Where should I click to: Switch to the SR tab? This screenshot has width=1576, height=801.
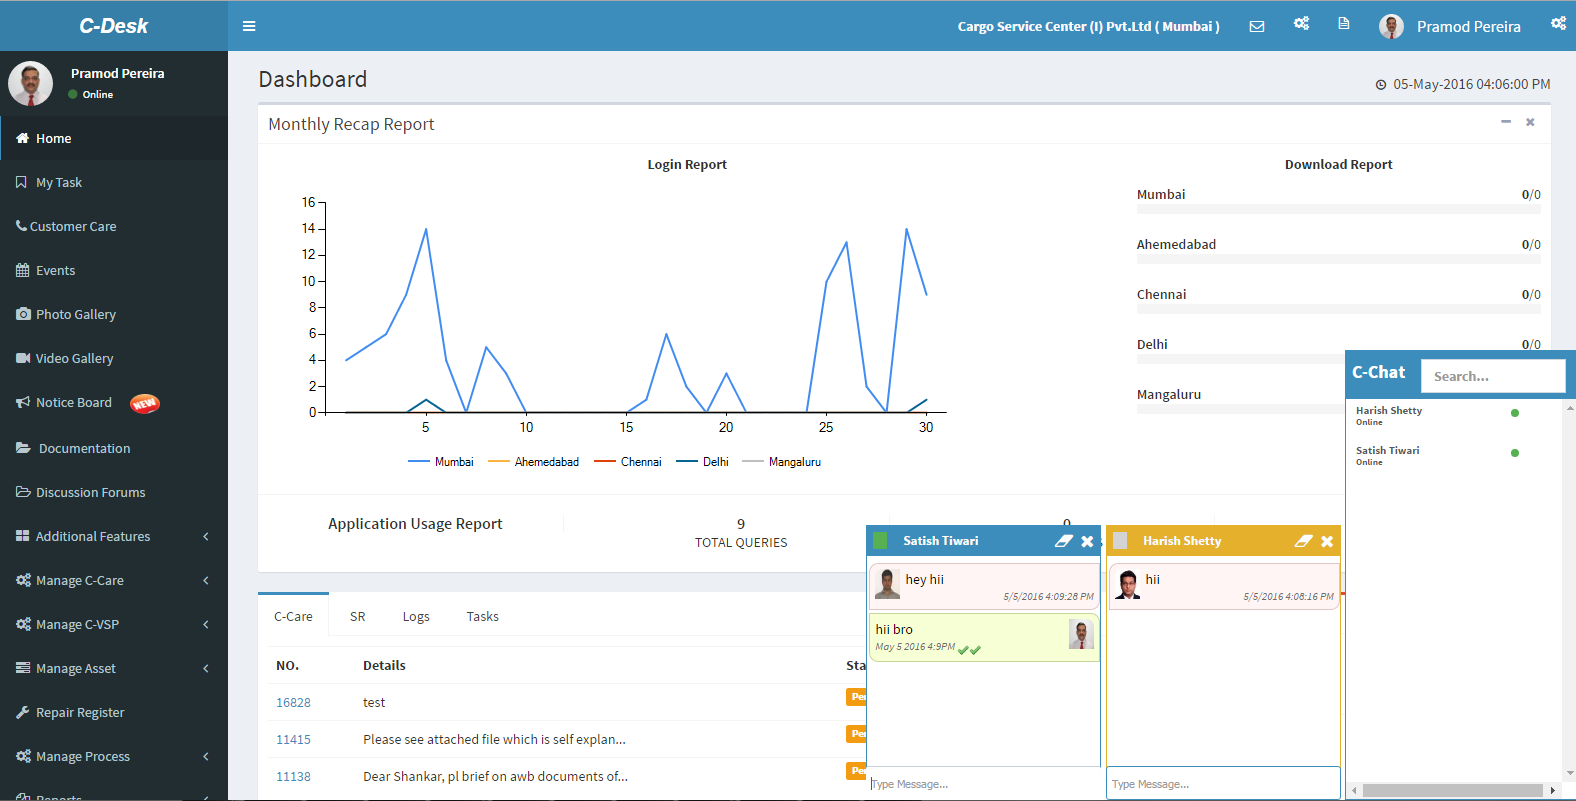coord(358,616)
